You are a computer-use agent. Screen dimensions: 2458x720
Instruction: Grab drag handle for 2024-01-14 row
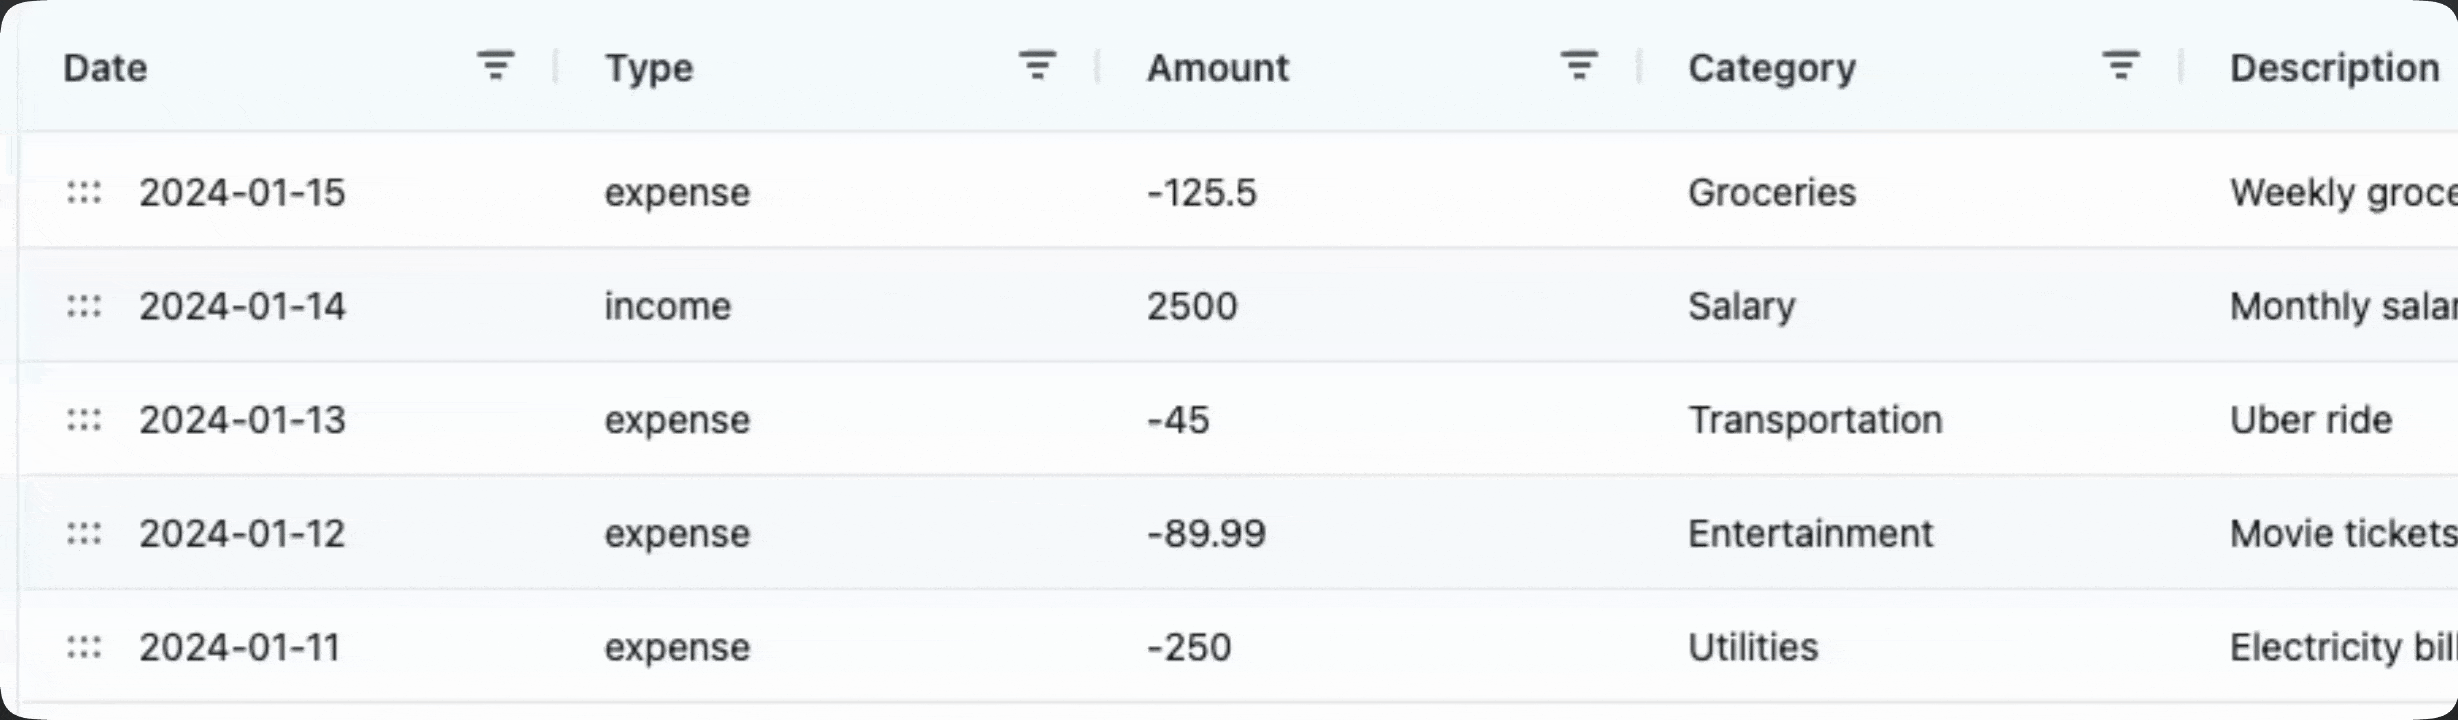(84, 306)
